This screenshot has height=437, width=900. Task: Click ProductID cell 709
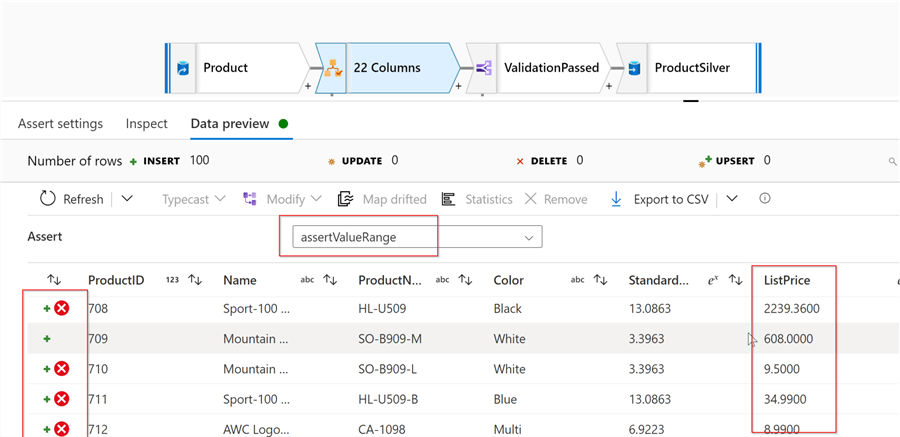(98, 339)
